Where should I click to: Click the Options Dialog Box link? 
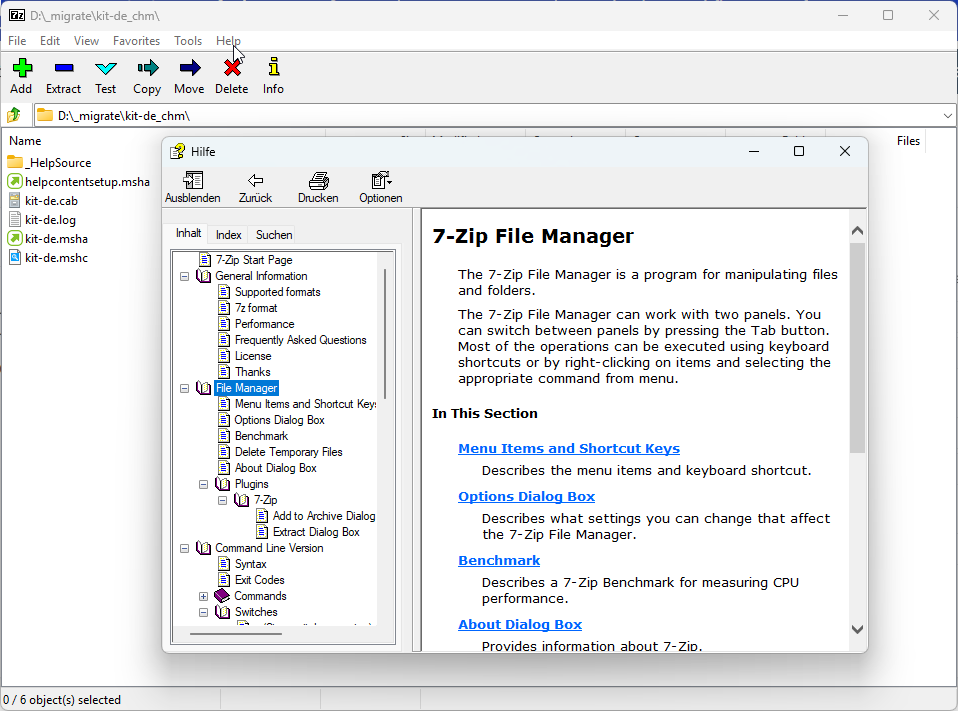tap(526, 496)
